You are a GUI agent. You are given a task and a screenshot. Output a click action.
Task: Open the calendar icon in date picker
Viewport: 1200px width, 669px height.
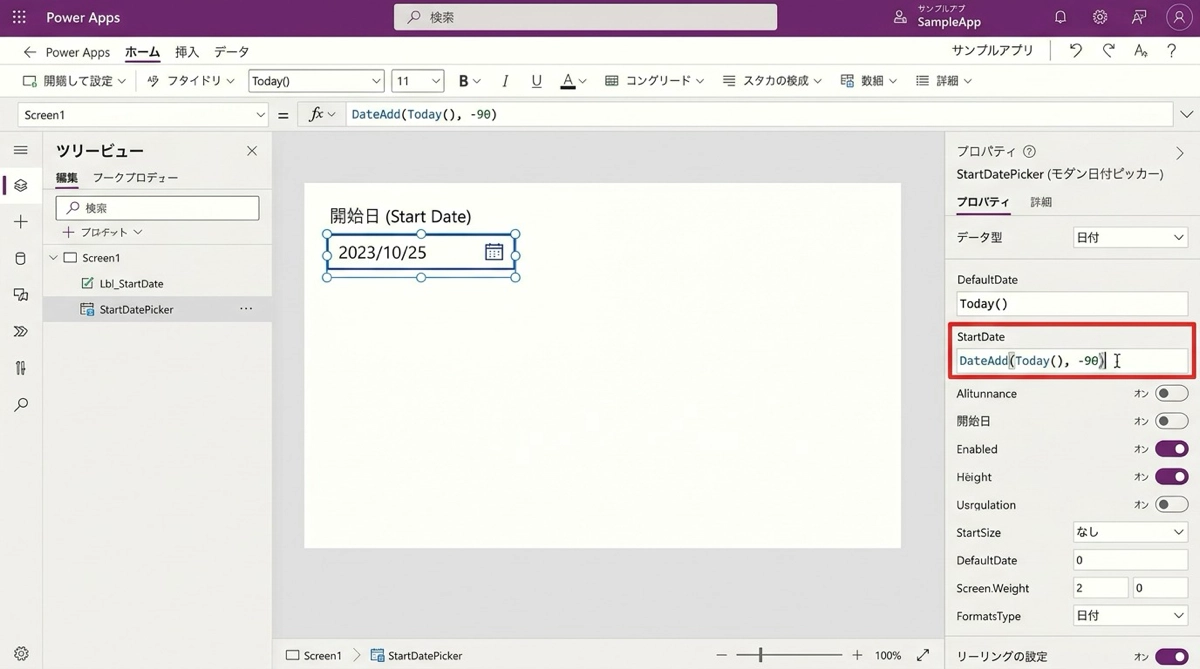494,252
